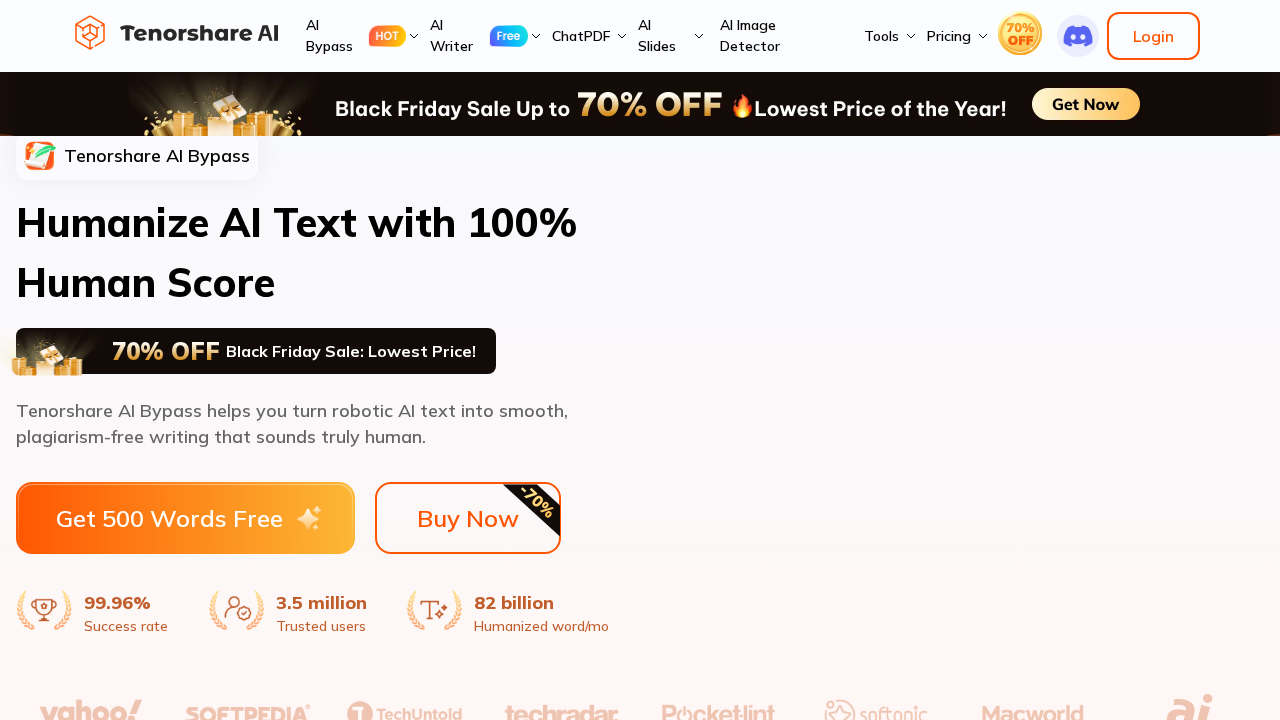Open AI Image Detector menu item

click(749, 36)
